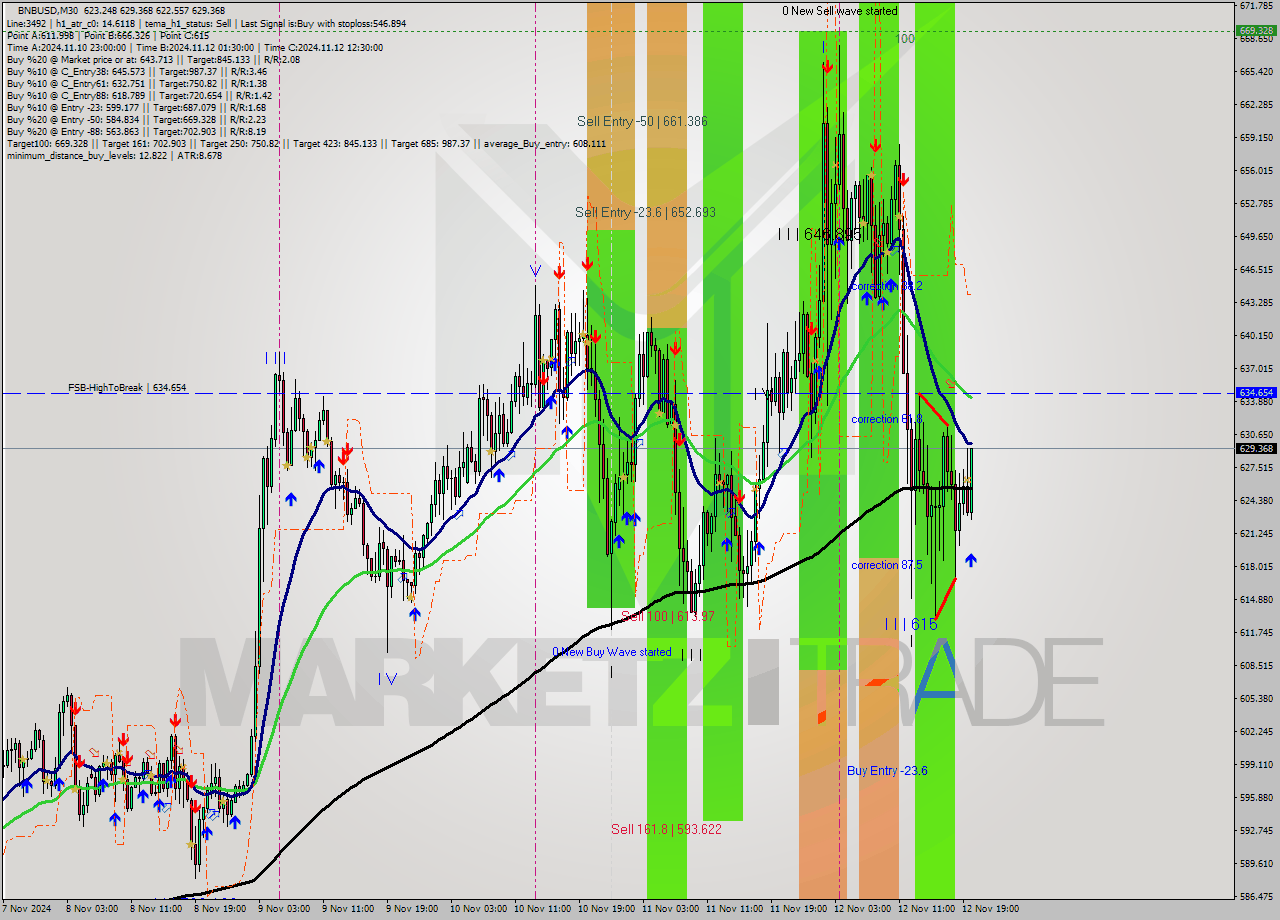The height and width of the screenshot is (920, 1280).
Task: Click the '10 Nov 03:00' time axis label
Action: pos(476,909)
